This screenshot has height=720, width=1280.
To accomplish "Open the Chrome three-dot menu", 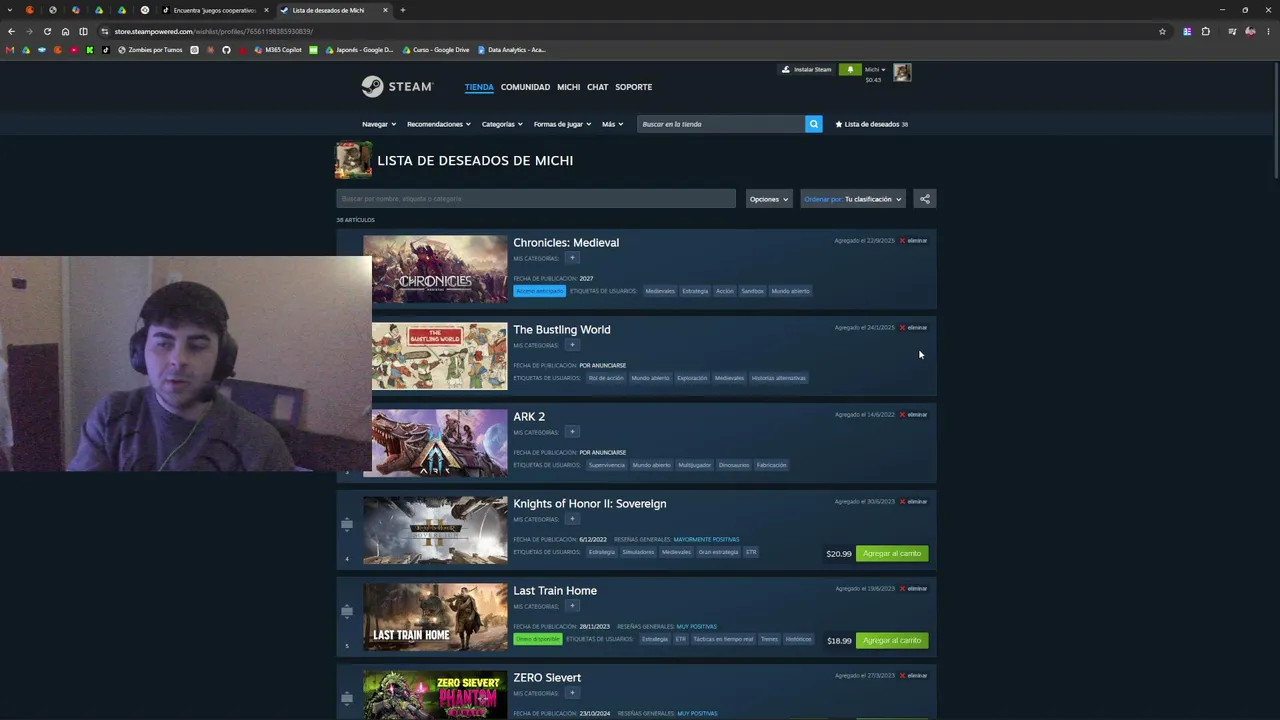I will (1269, 31).
